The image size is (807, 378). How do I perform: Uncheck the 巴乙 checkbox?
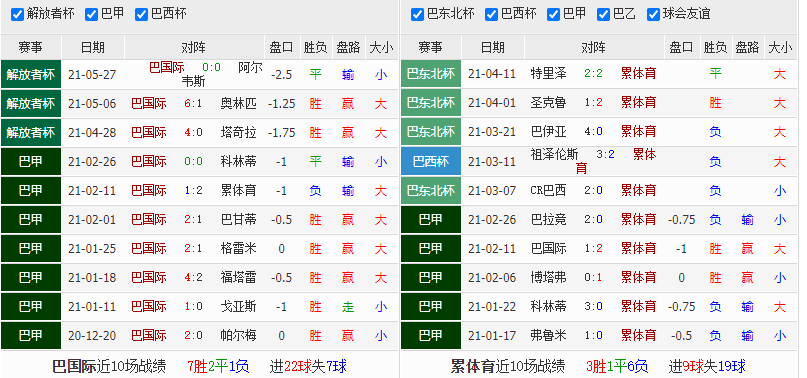click(x=603, y=14)
